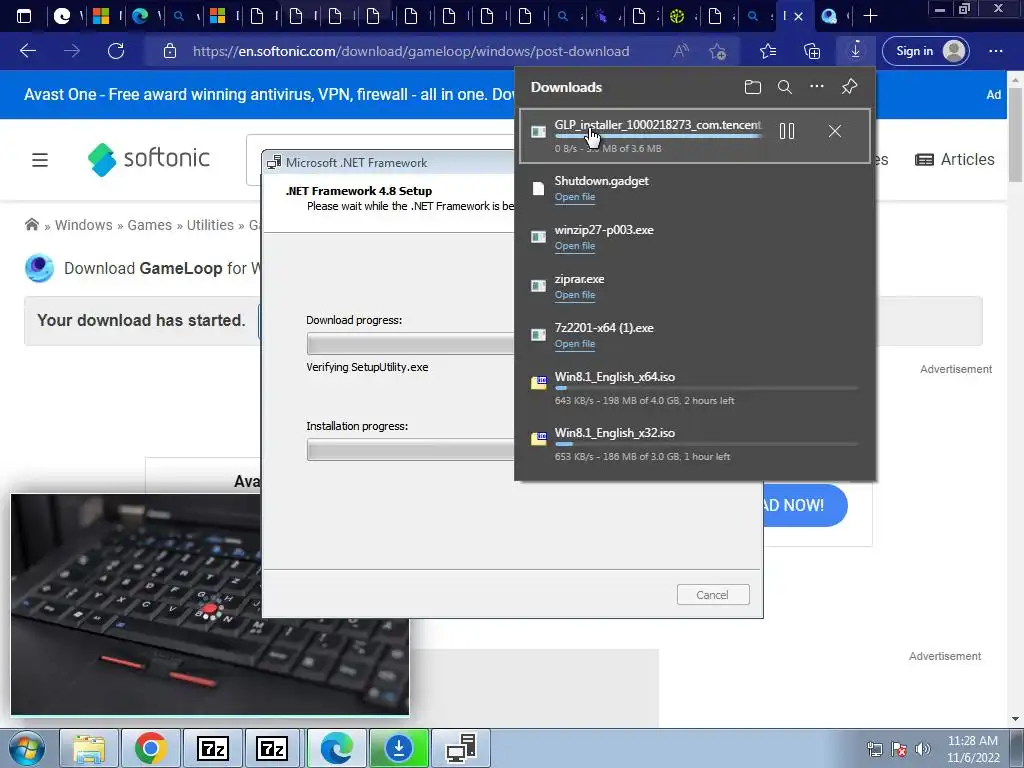Open Read Aloud in address bar
1024x768 pixels.
click(681, 51)
